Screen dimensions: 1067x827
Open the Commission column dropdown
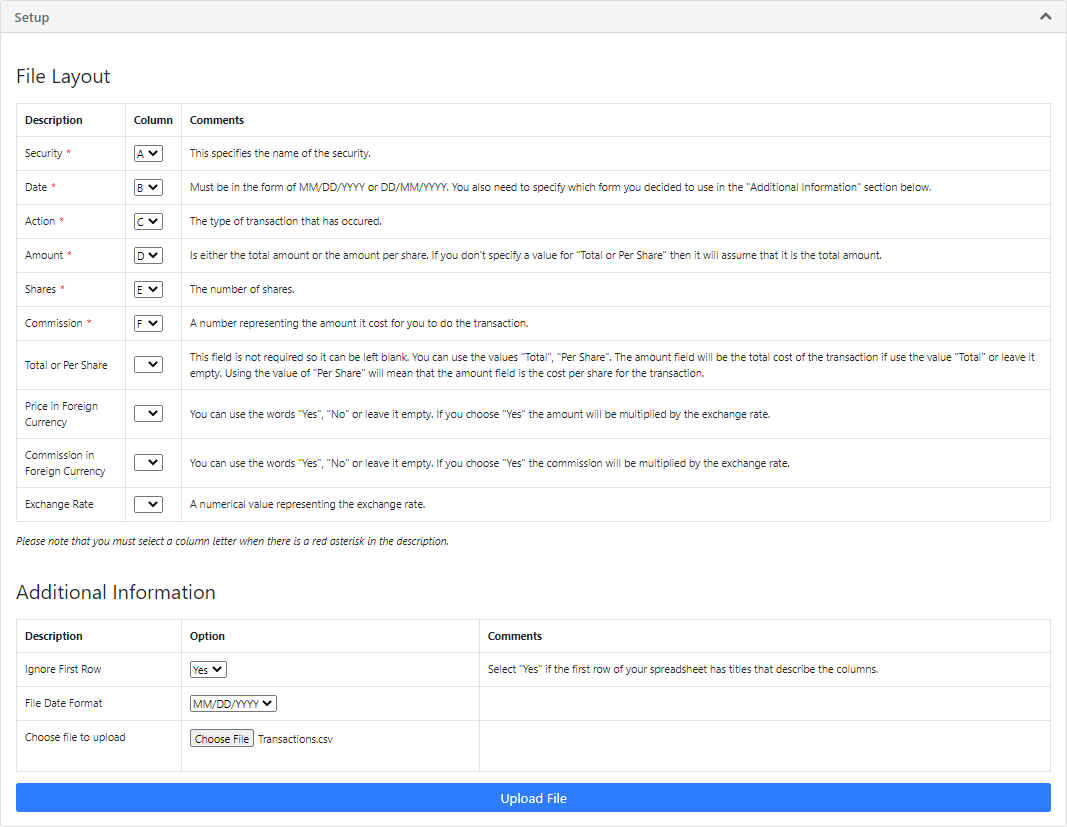(148, 324)
